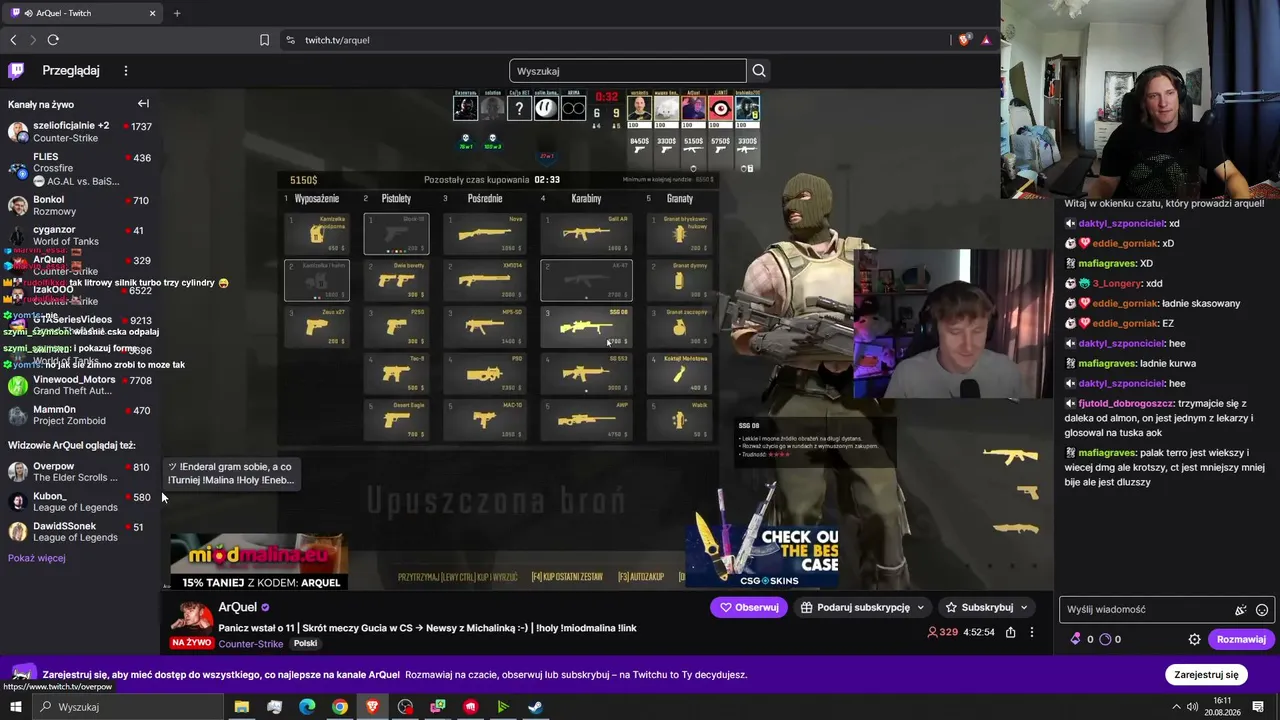
Task: Open site settings icon beside twitch.tv/arquel
Action: [x=290, y=40]
